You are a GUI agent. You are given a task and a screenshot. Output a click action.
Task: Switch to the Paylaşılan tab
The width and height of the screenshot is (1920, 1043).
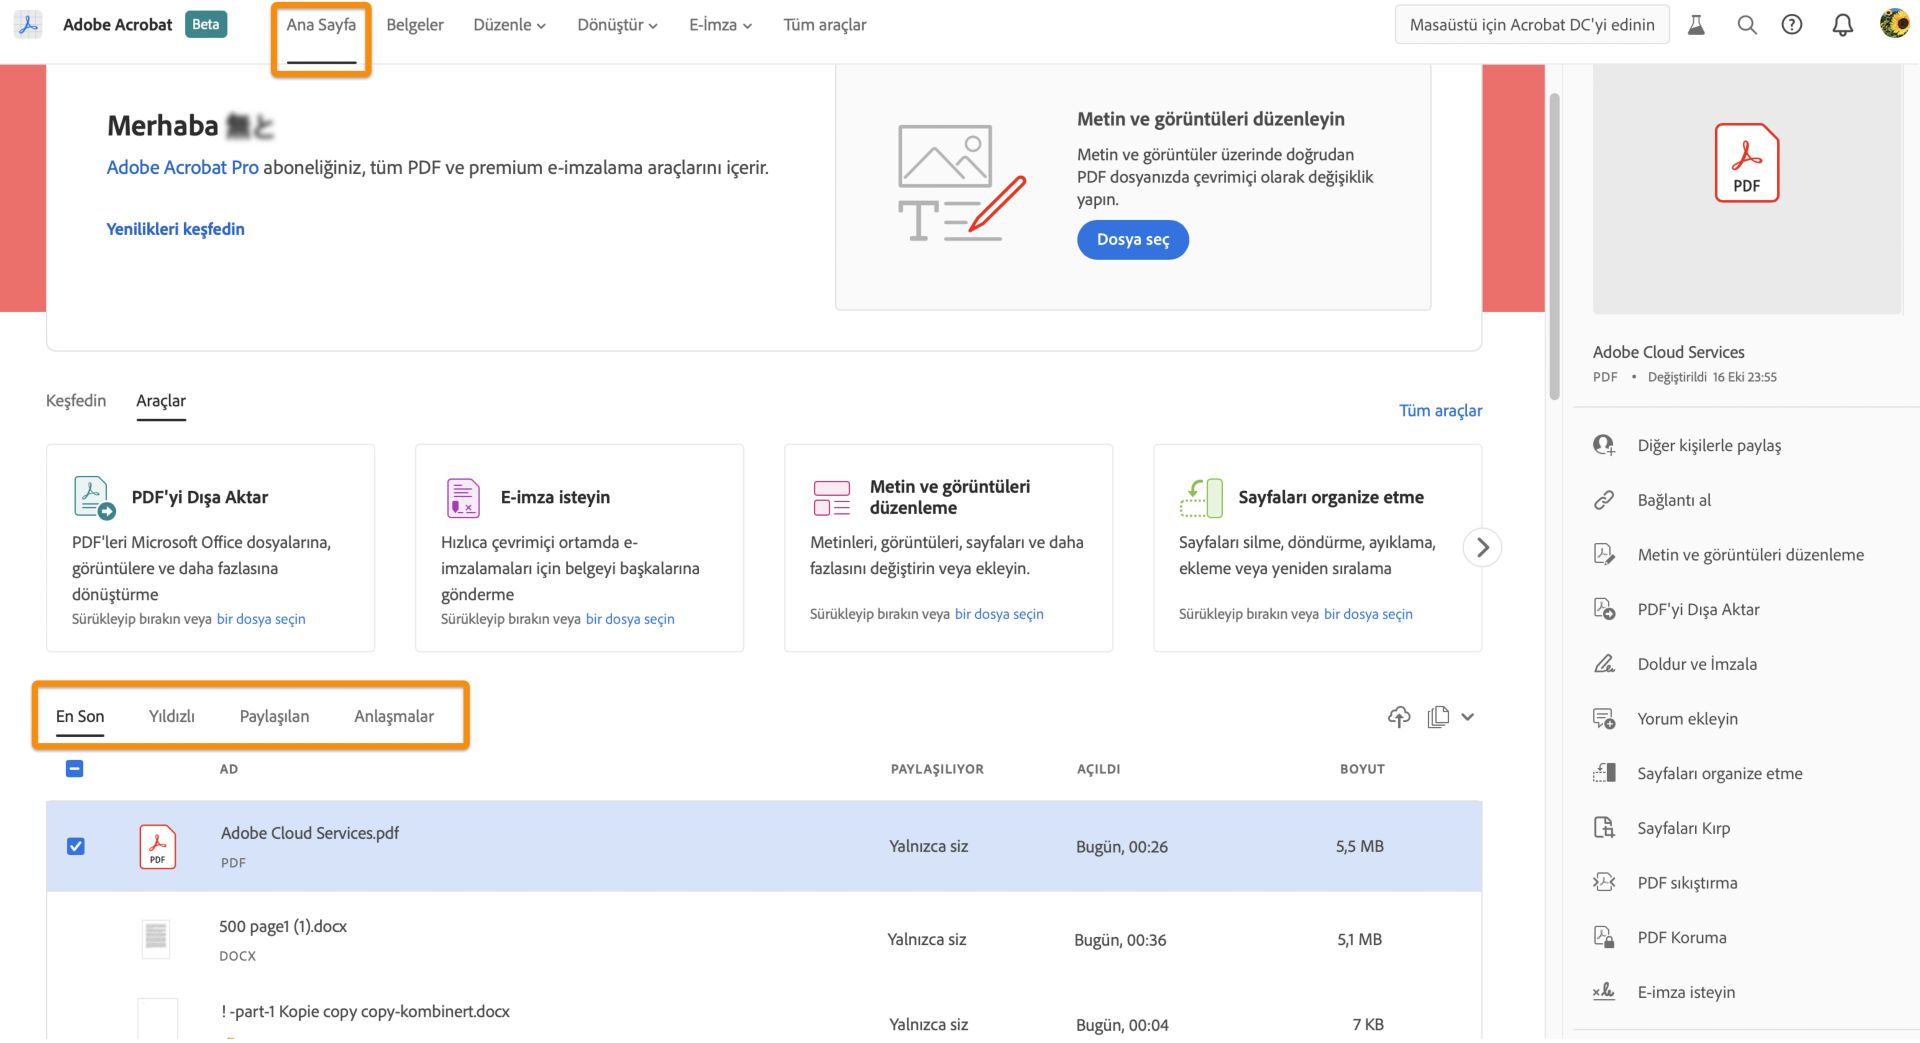point(274,717)
